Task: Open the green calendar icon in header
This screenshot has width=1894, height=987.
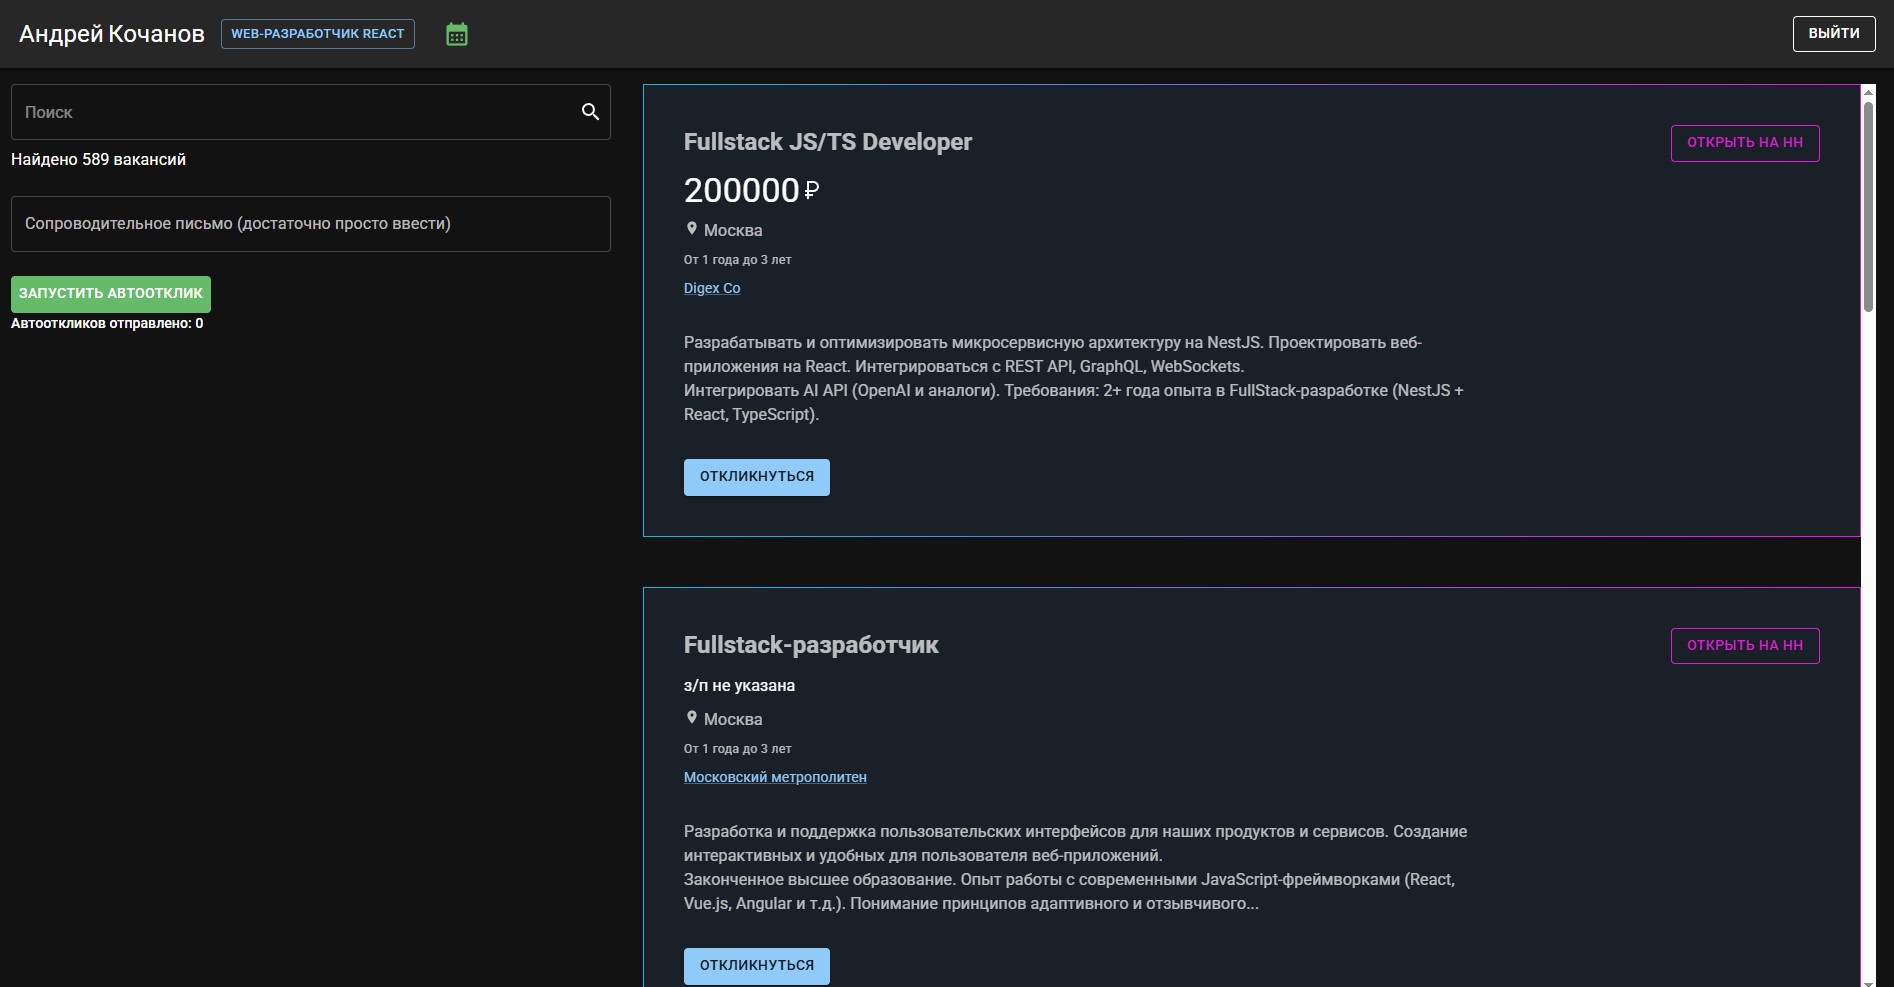Action: 457,34
